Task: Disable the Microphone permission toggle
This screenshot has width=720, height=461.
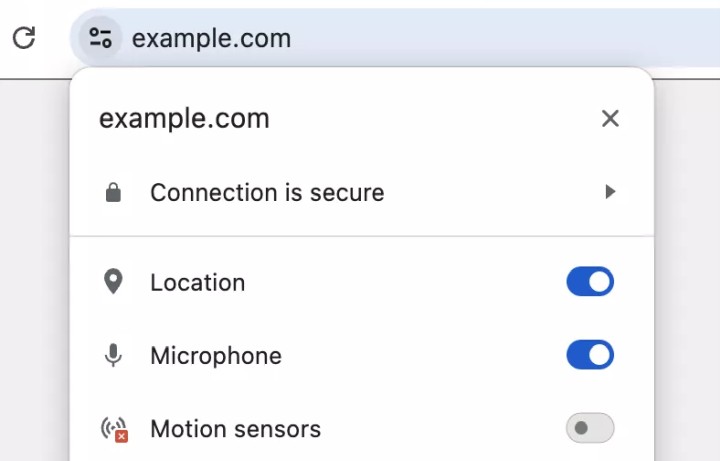Action: 590,355
